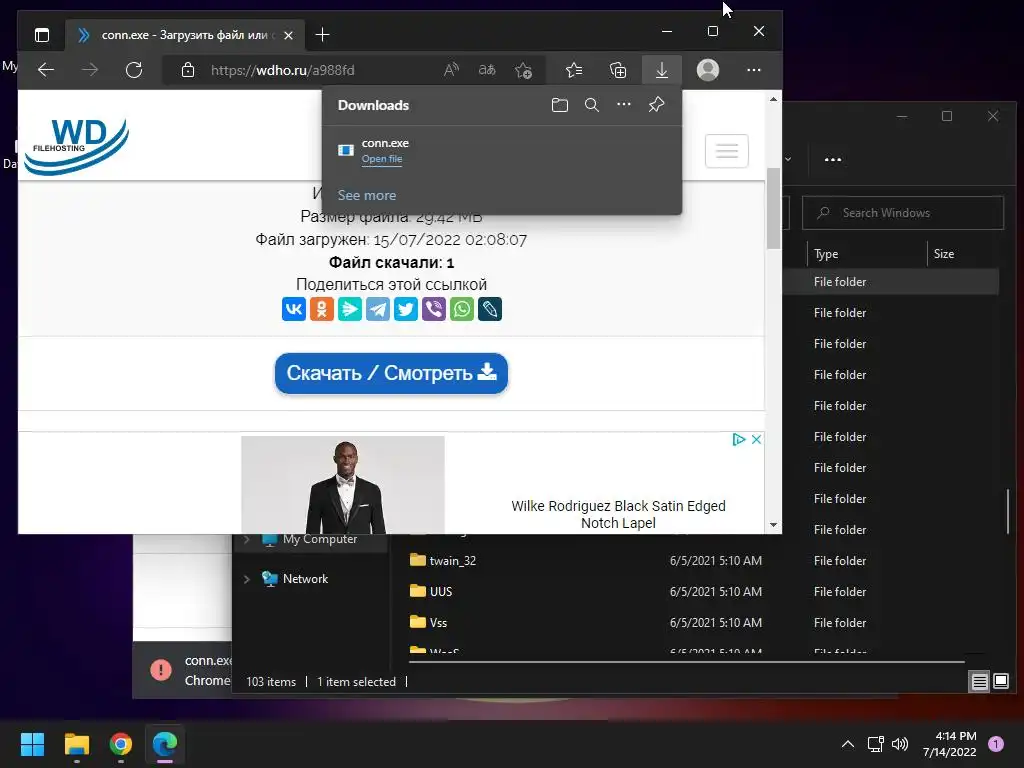Click the Open file link for conn.exe
This screenshot has height=768, width=1024.
382,159
